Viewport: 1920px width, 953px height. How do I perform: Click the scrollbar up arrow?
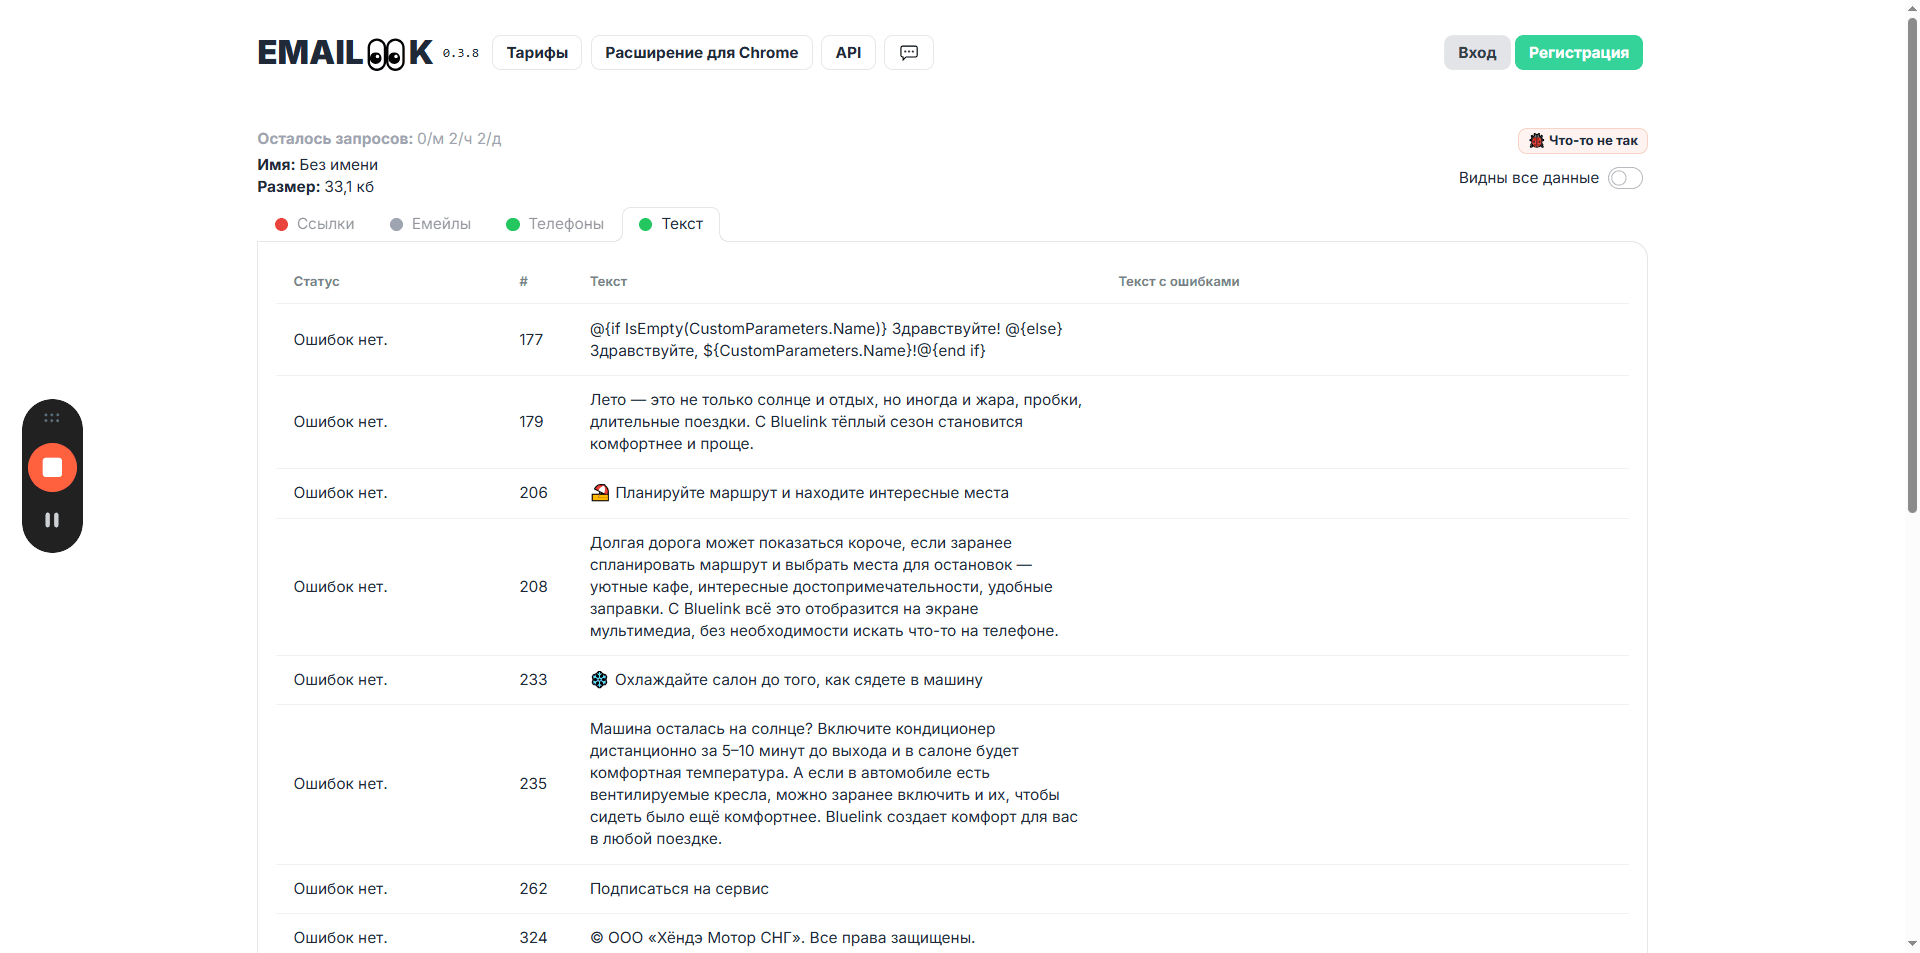1912,8
